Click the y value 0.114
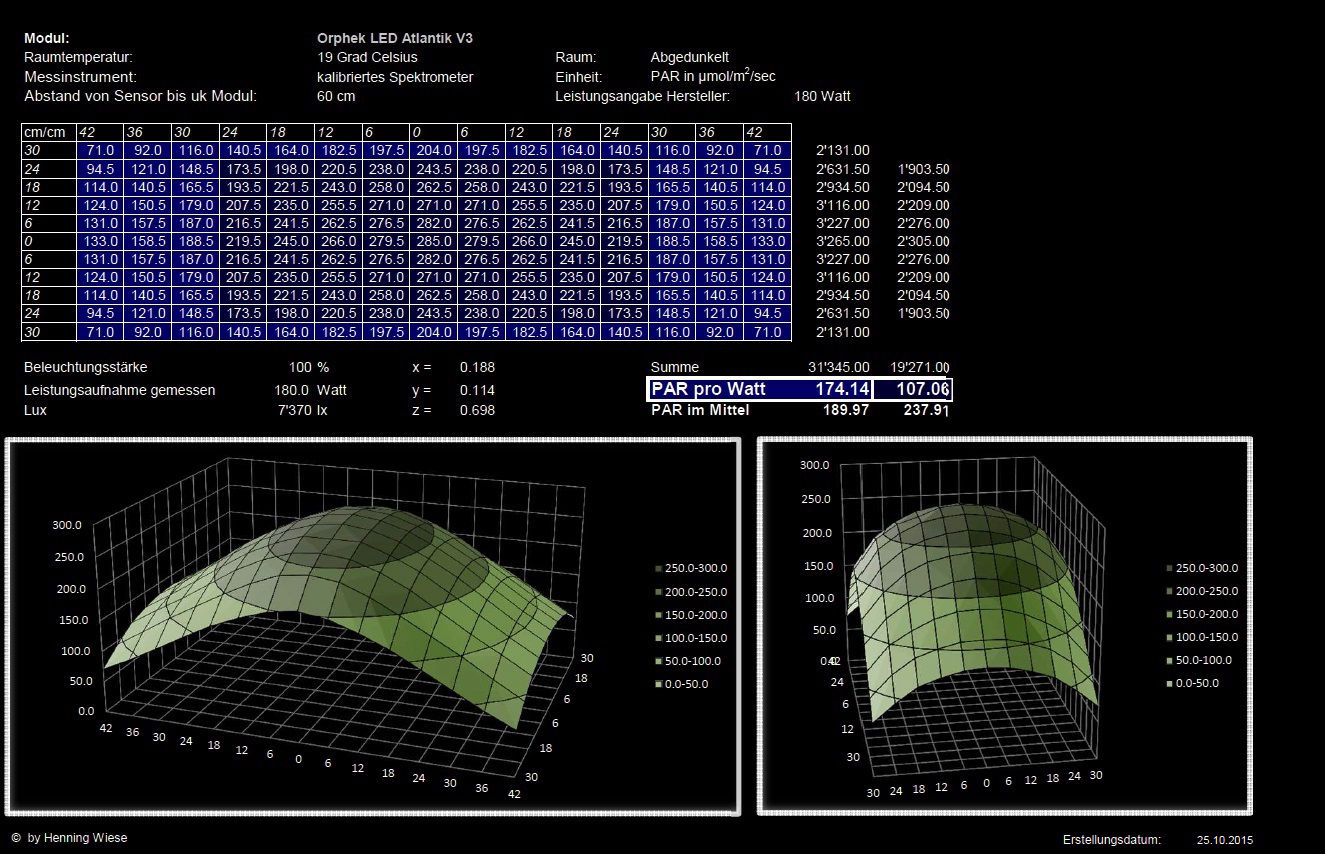The width and height of the screenshot is (1325, 854). pyautogui.click(x=477, y=390)
